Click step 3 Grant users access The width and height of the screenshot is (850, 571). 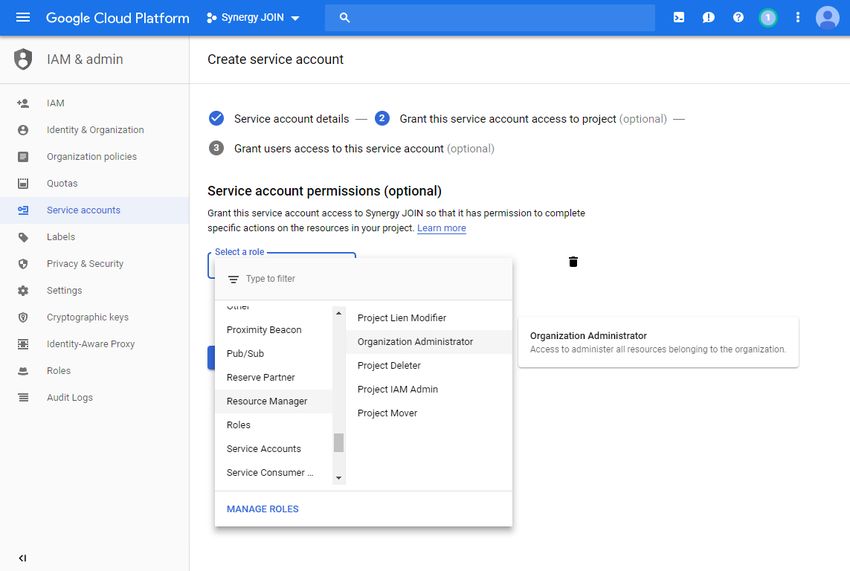tap(216, 148)
